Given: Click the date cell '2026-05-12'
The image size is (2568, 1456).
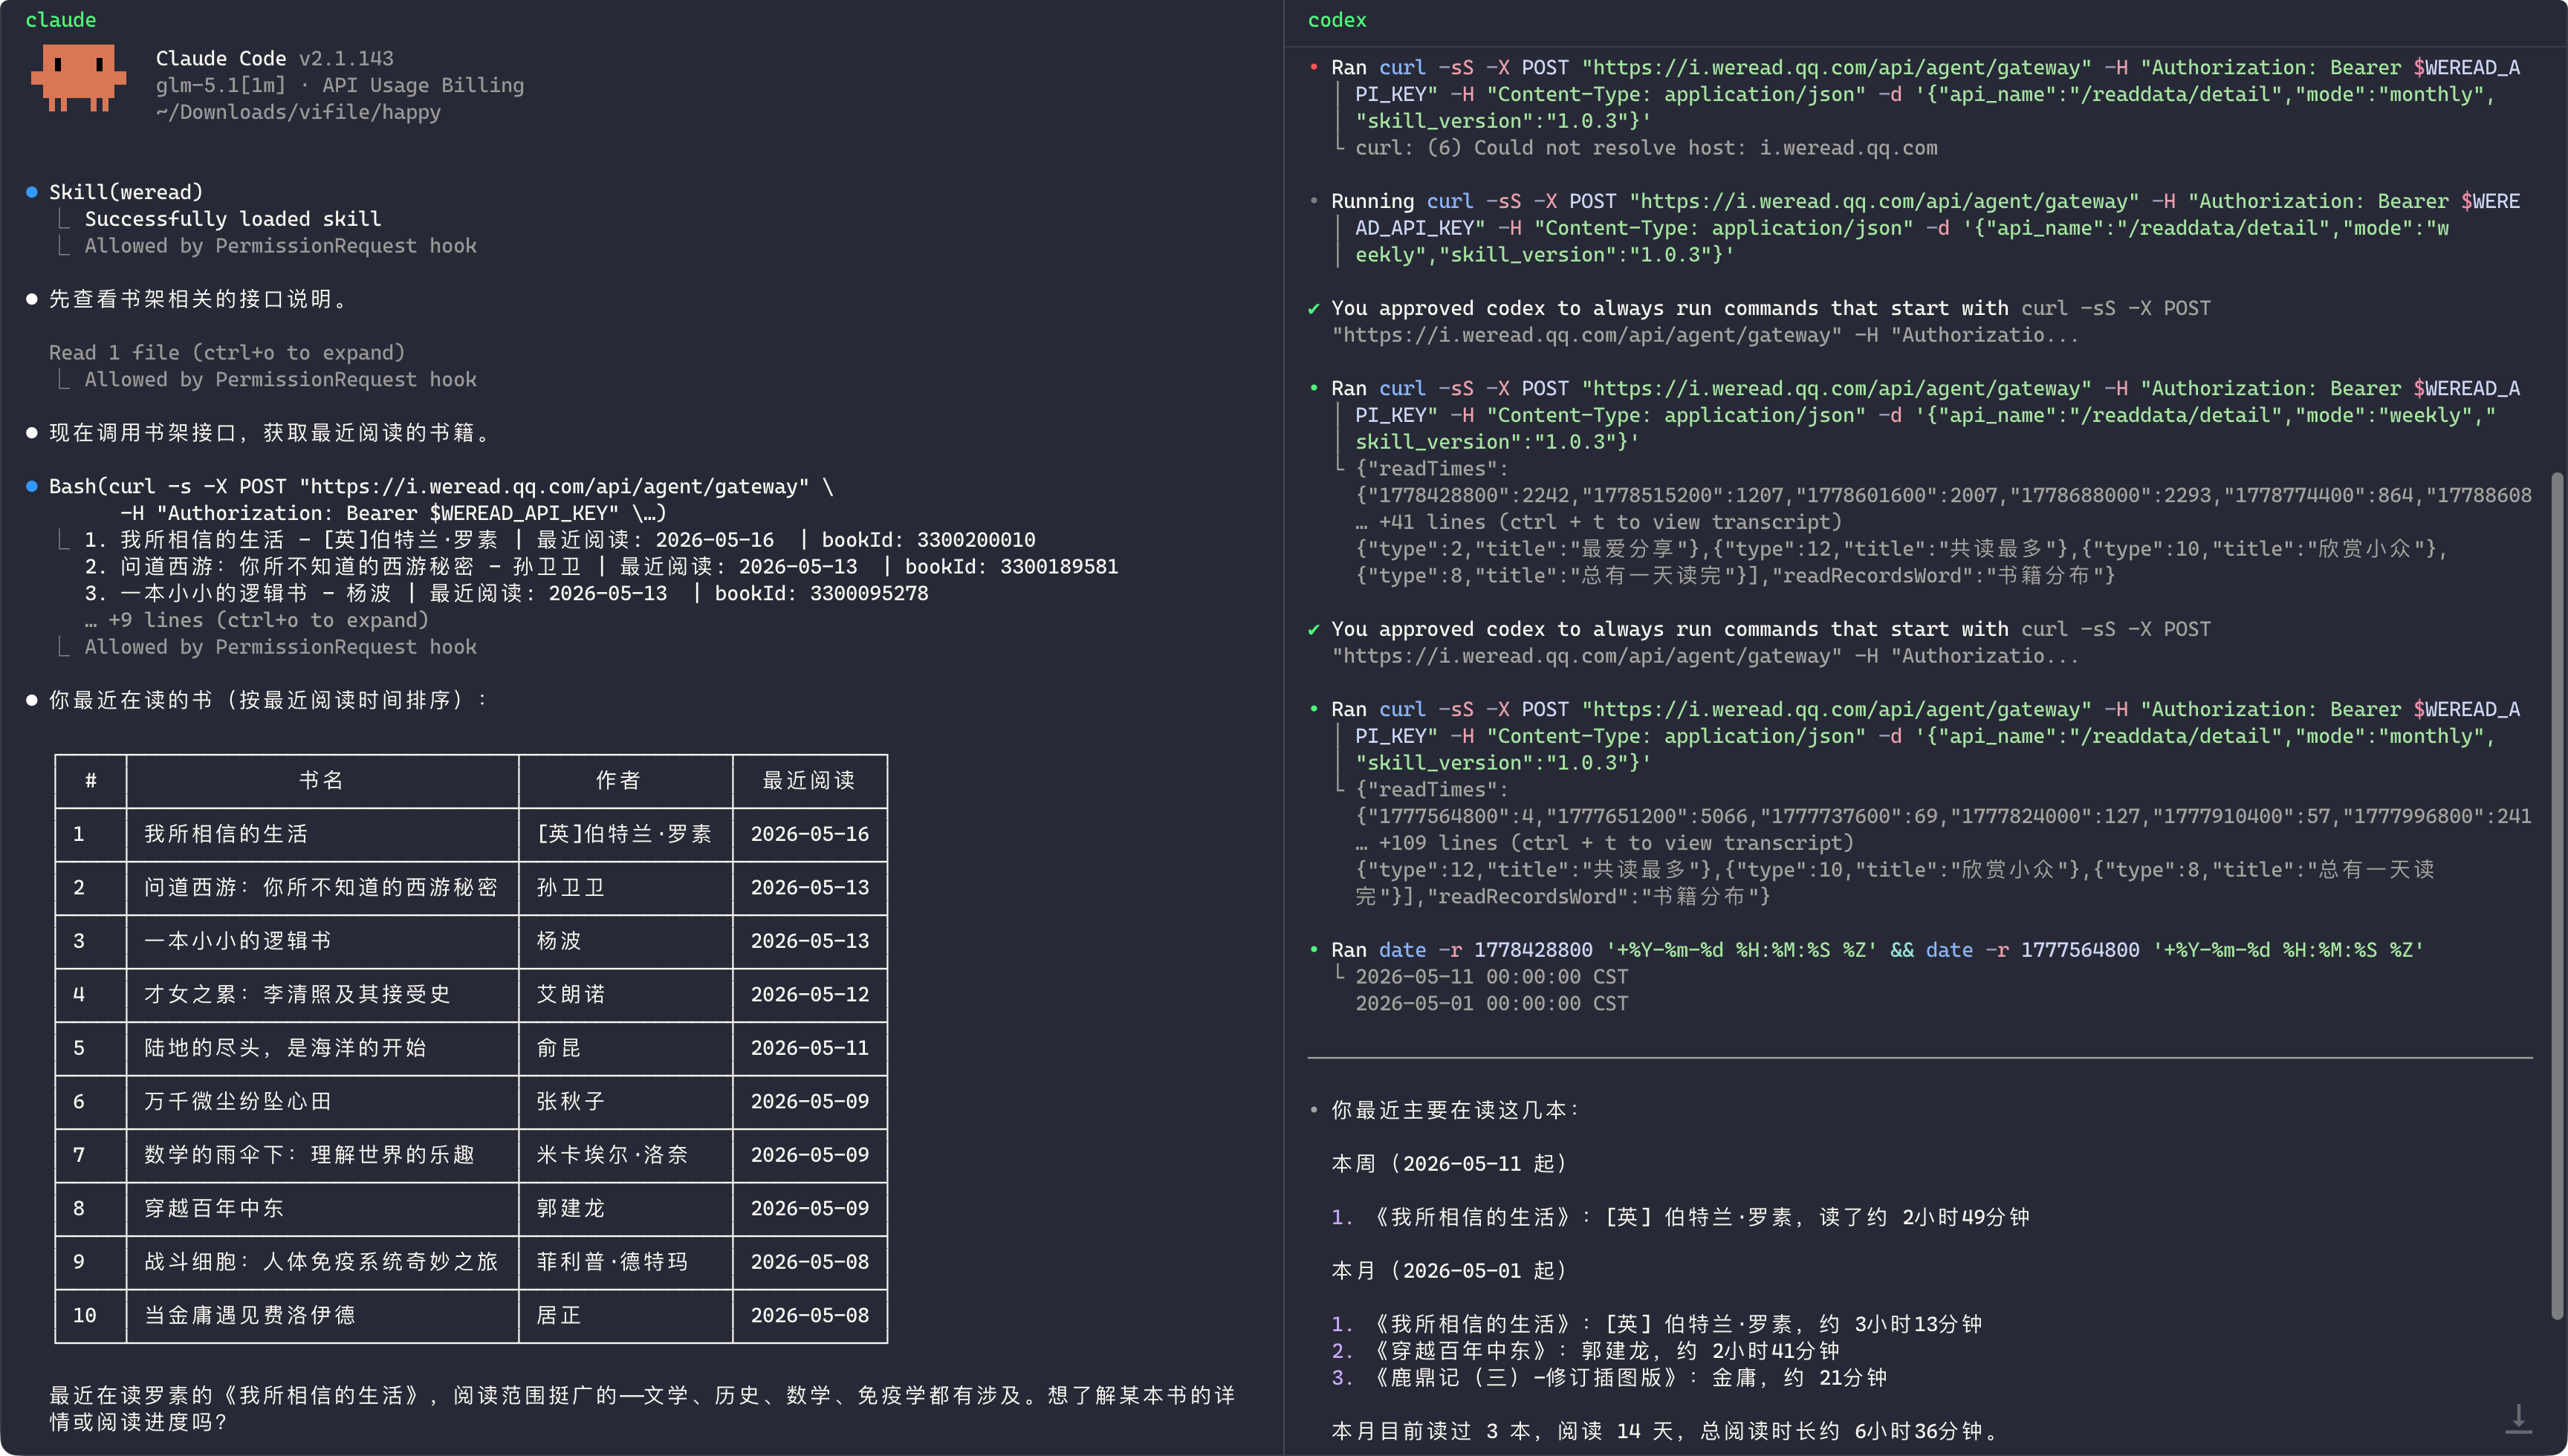Looking at the screenshot, I should [x=810, y=995].
